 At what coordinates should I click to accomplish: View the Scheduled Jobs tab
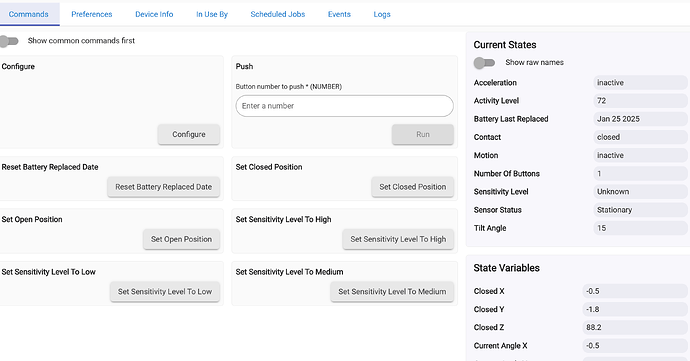click(278, 14)
